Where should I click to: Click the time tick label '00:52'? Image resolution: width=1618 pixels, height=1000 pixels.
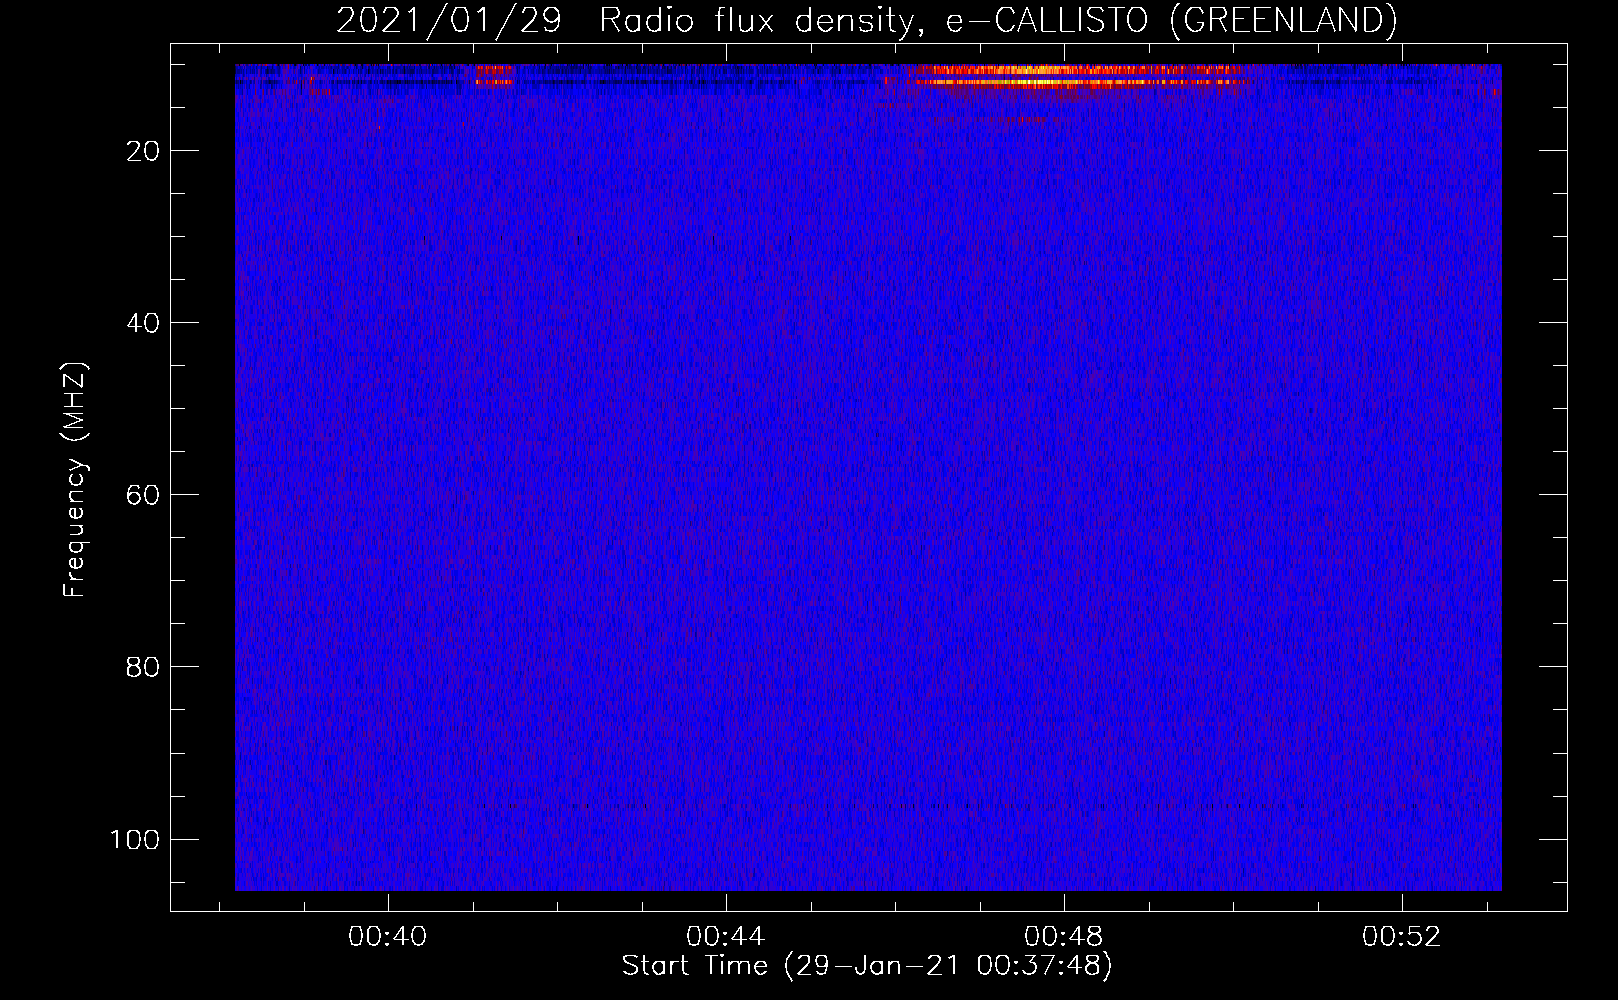tap(1401, 936)
